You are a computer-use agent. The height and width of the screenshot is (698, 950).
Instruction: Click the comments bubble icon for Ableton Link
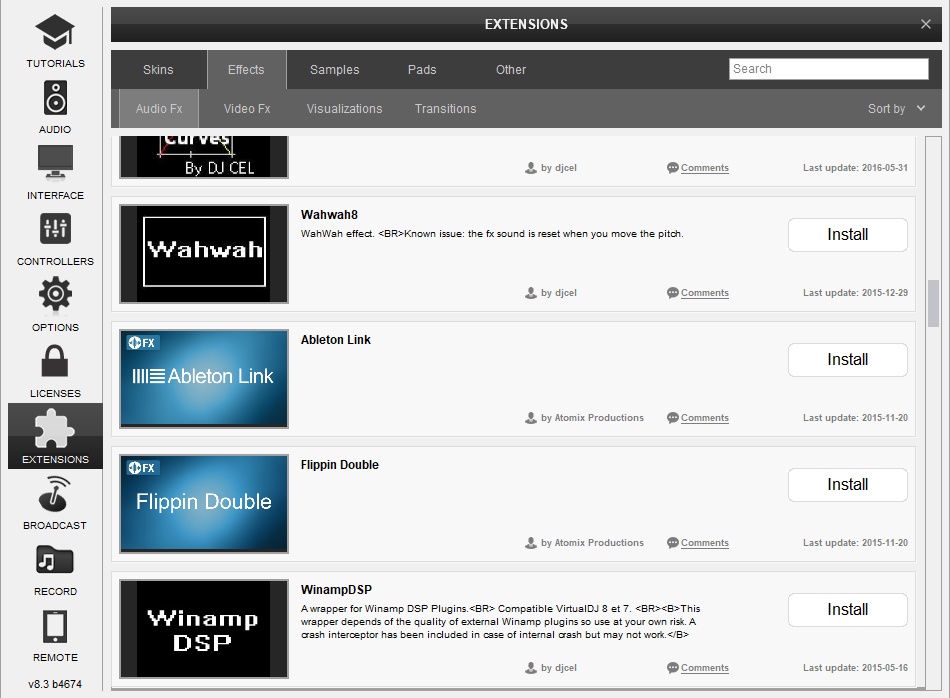[x=673, y=417]
